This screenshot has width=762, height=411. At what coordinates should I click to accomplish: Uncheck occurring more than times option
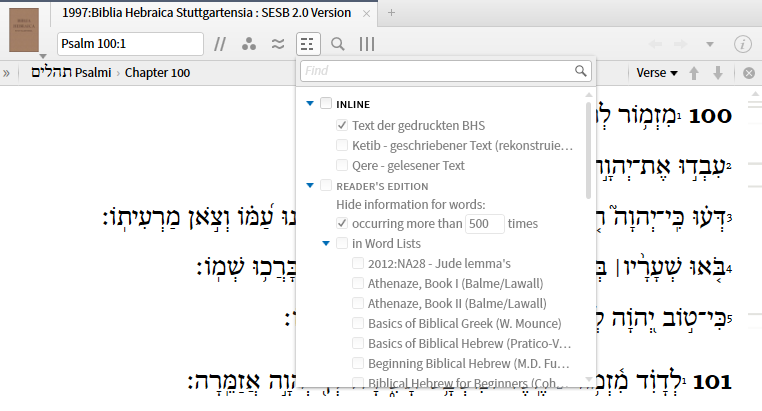[342, 223]
